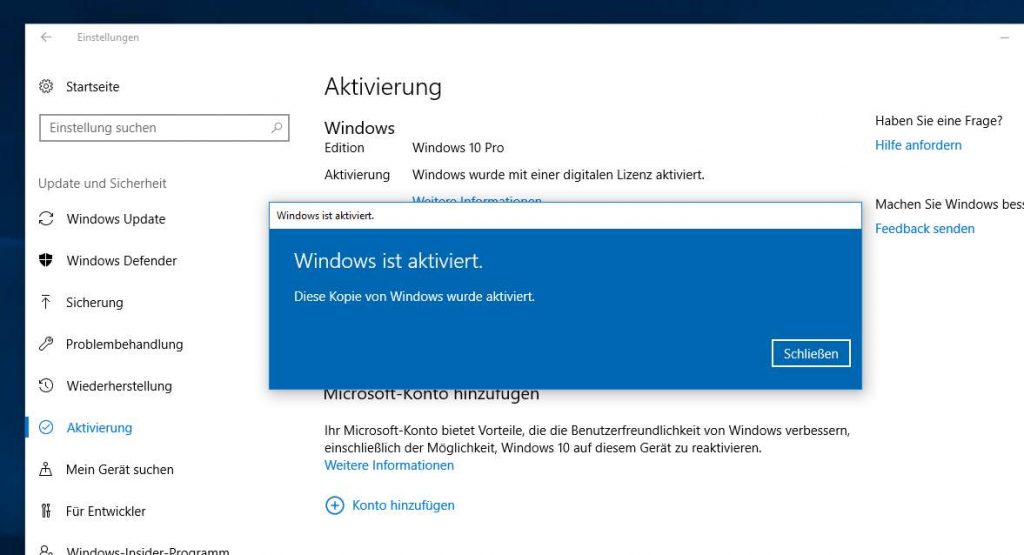Click the Problembehandlung wrench icon
Image resolution: width=1024 pixels, height=555 pixels.
click(x=46, y=344)
